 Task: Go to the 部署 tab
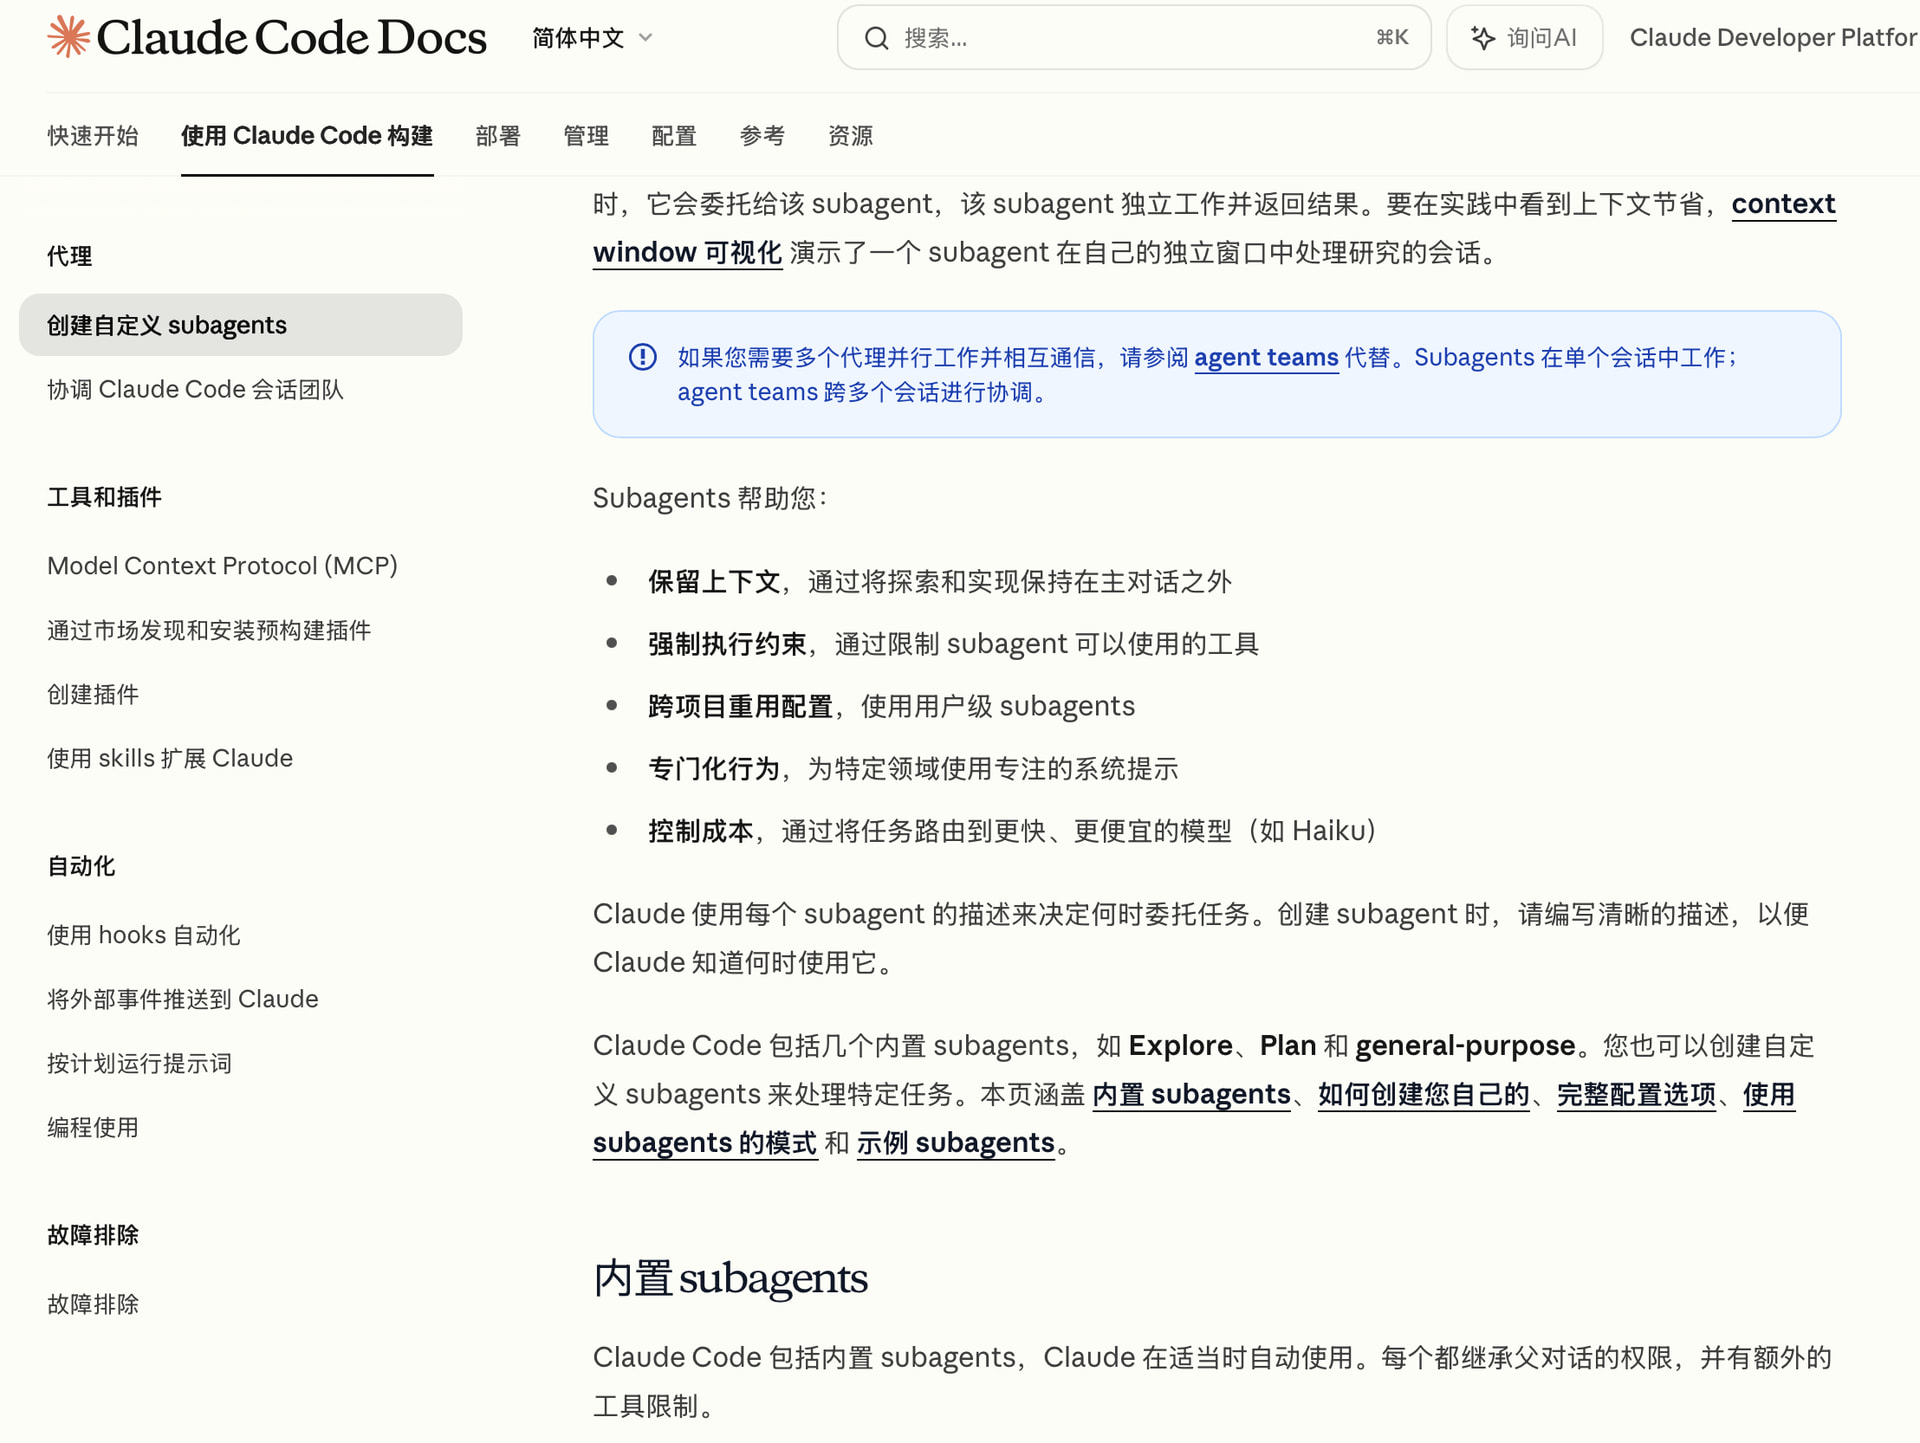point(498,136)
